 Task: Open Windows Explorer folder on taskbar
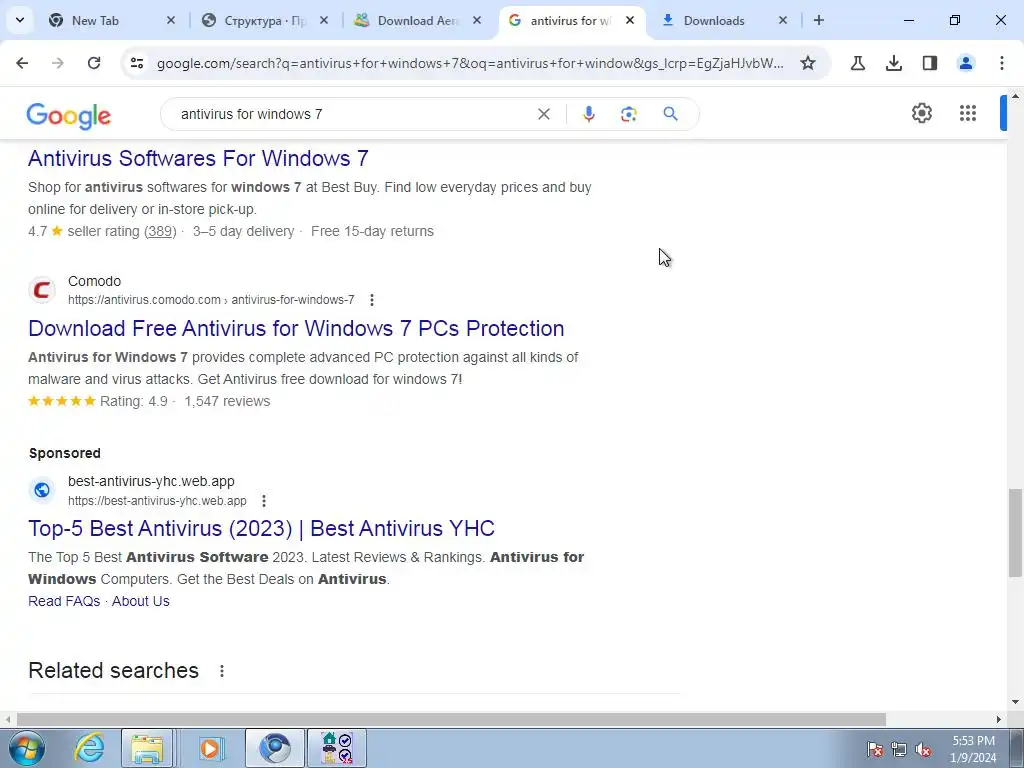click(147, 748)
